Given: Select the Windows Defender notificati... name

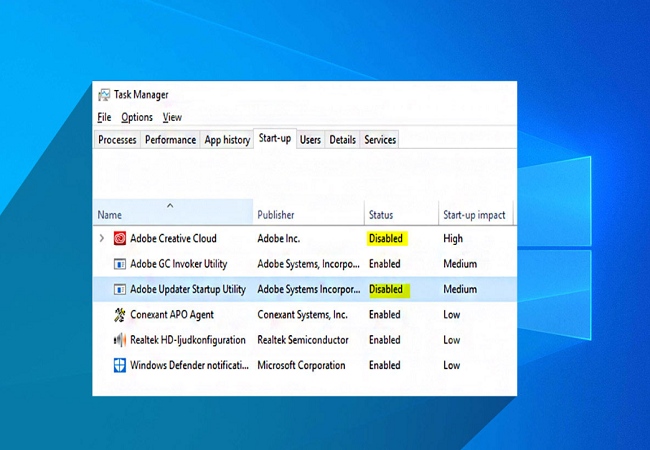Looking at the screenshot, I should point(189,365).
